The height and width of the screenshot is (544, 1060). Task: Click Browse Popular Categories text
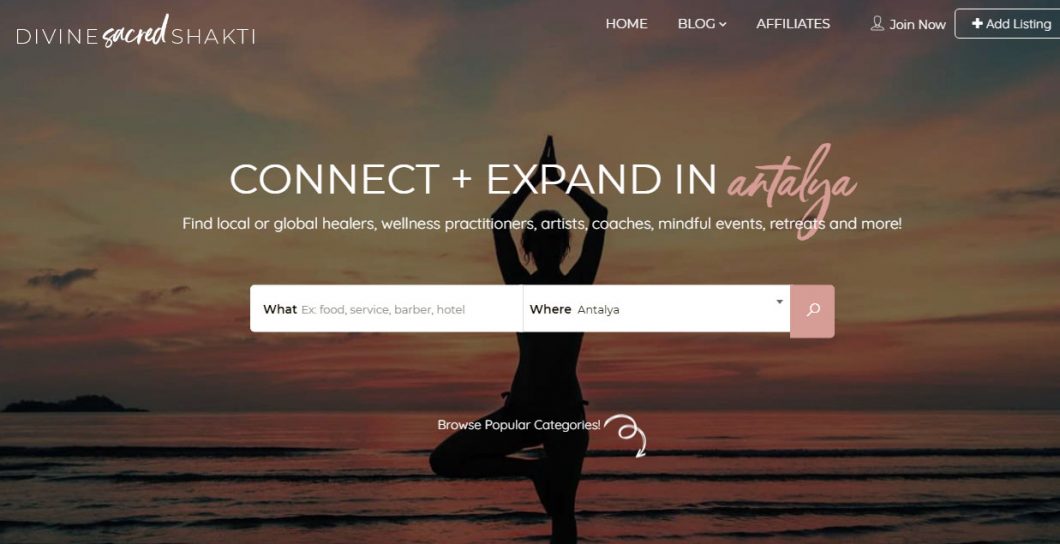tap(519, 425)
